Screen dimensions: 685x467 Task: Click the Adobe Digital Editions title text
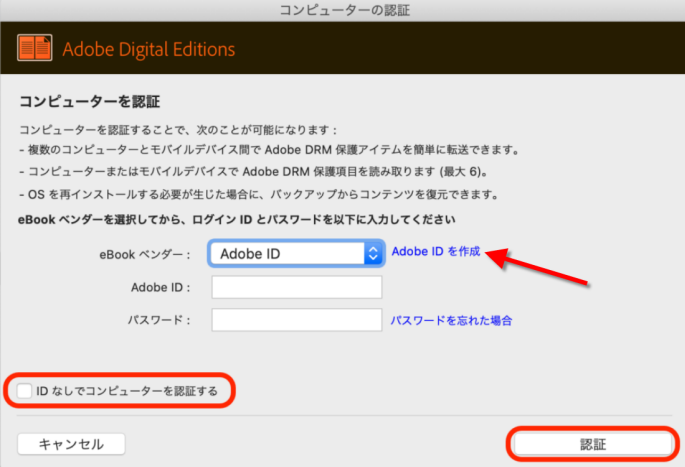point(149,49)
